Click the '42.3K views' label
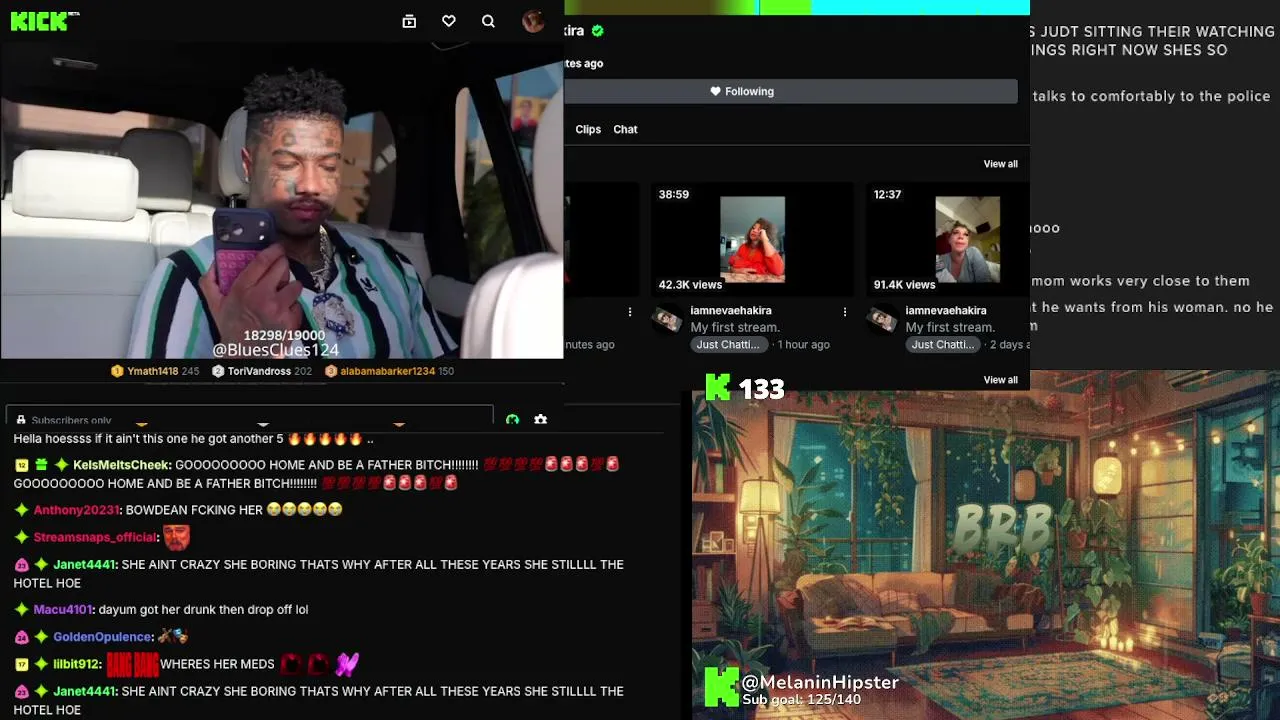 click(x=690, y=285)
